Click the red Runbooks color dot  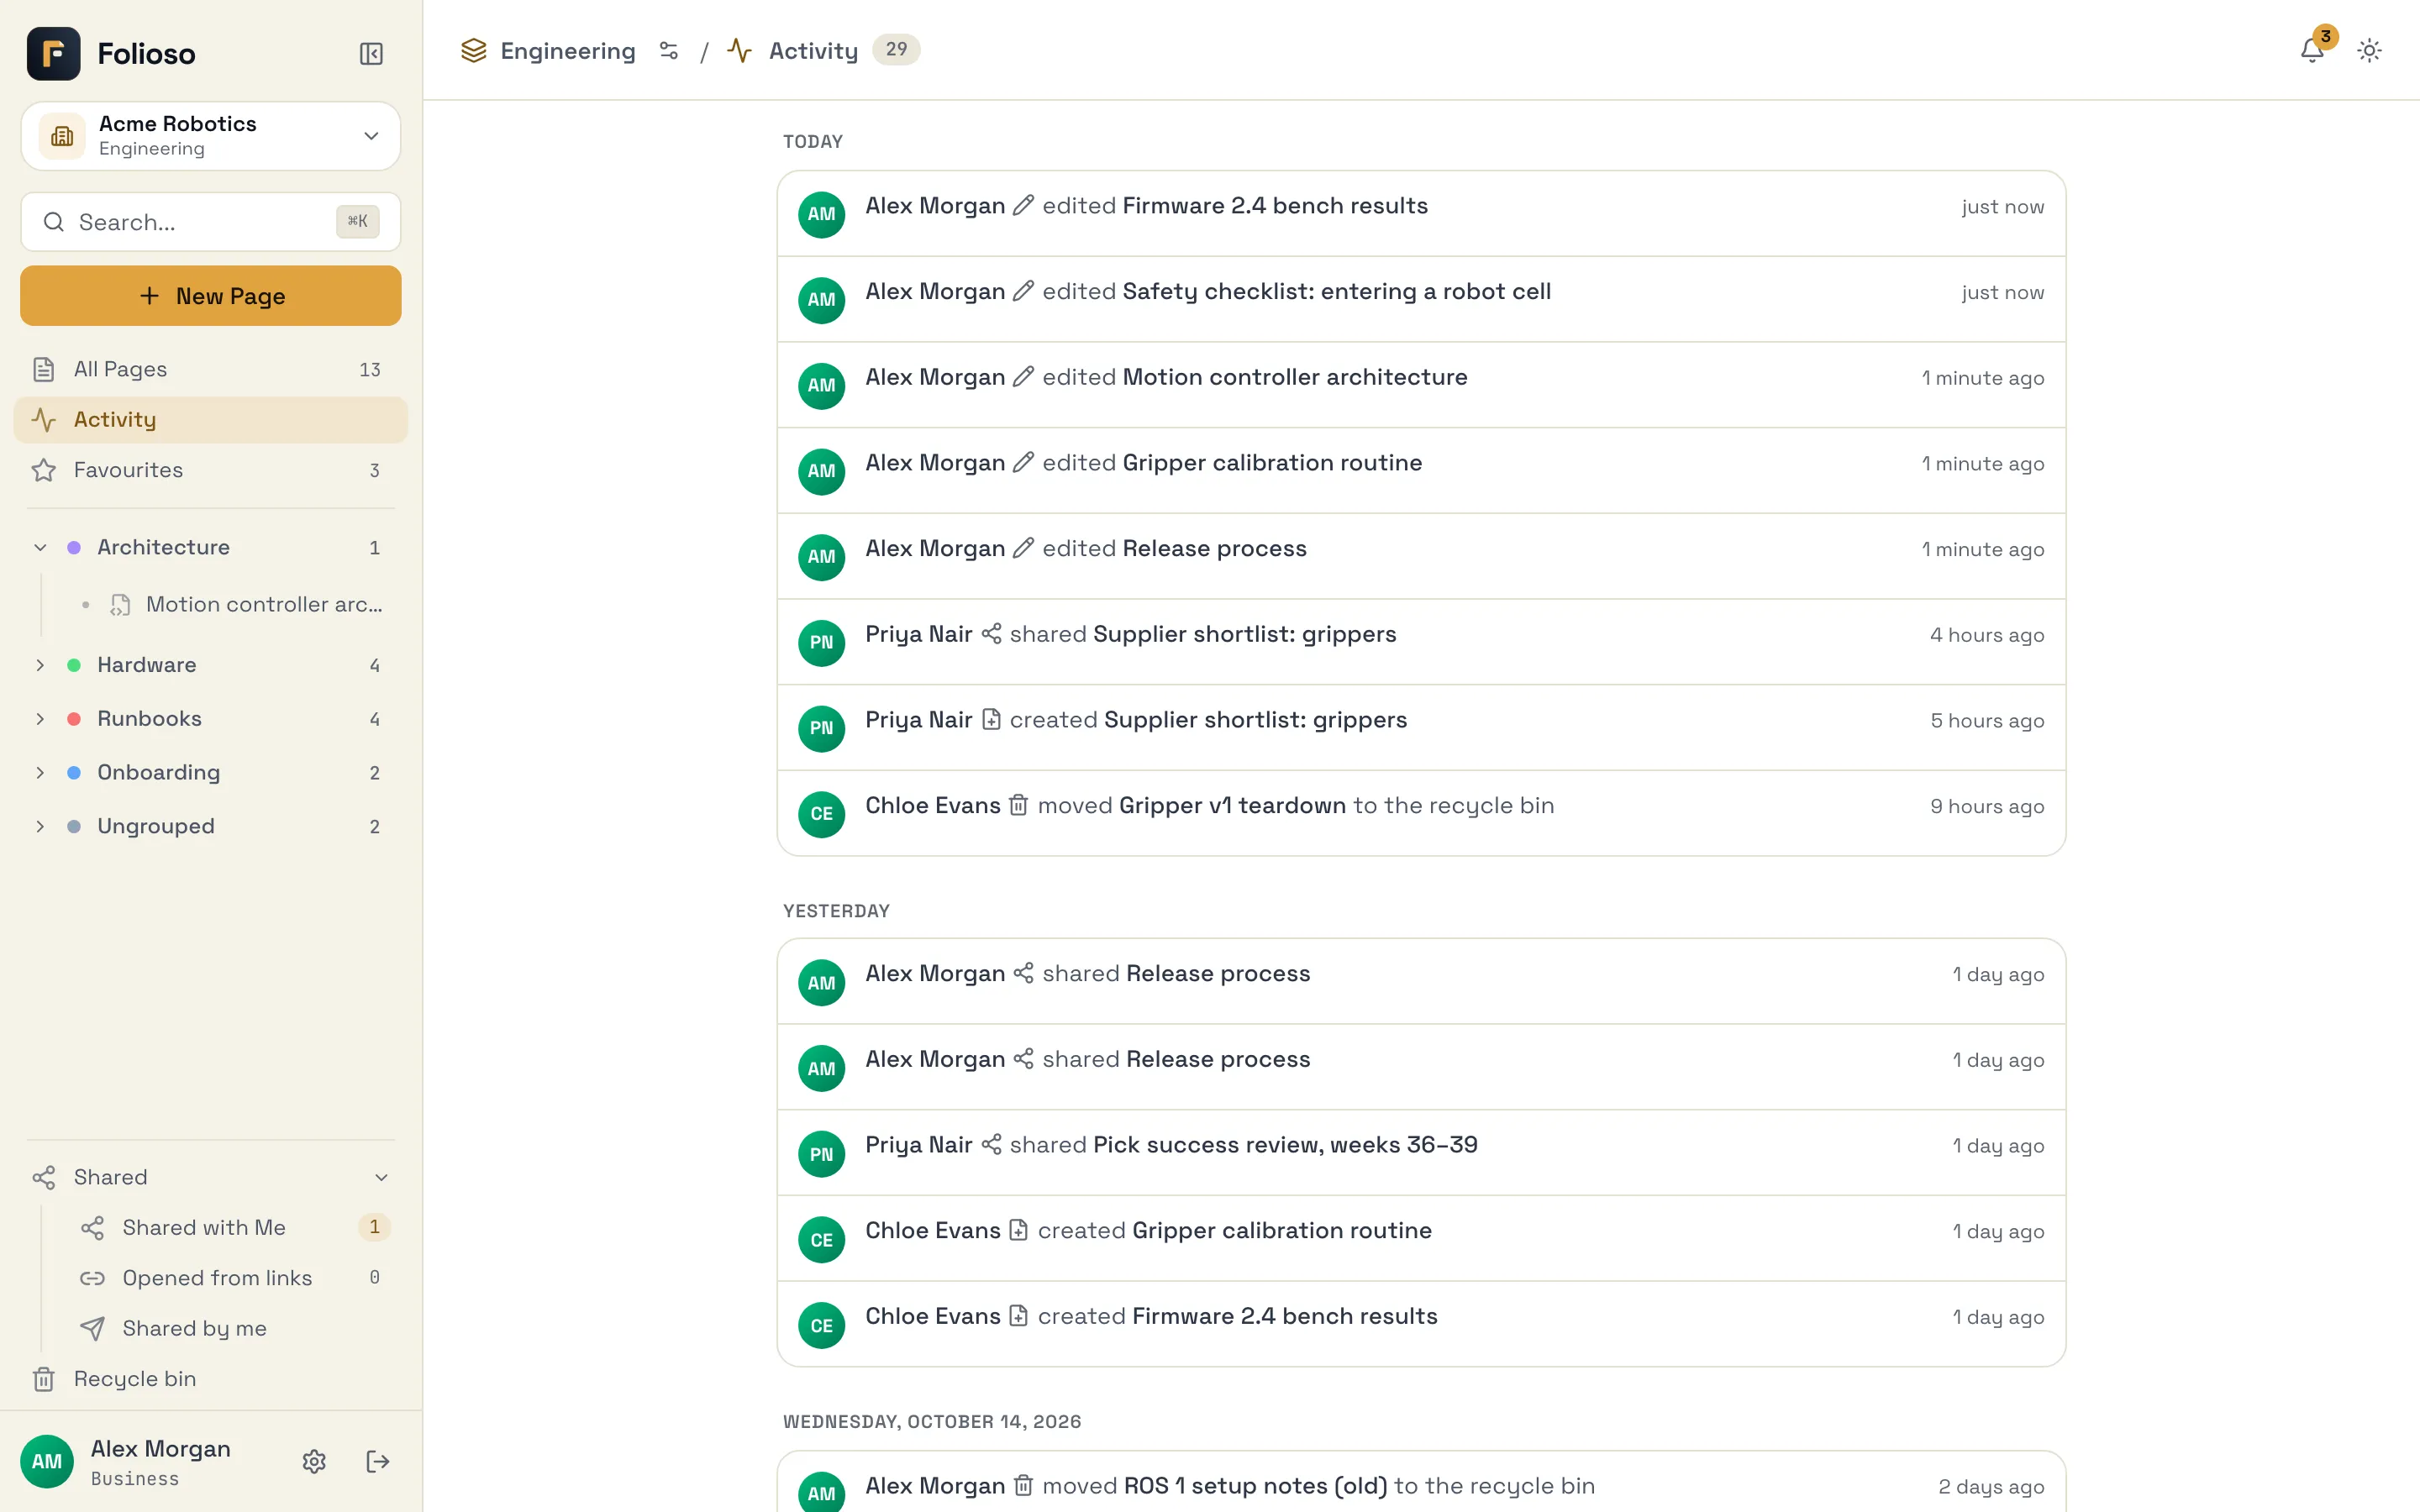74,719
